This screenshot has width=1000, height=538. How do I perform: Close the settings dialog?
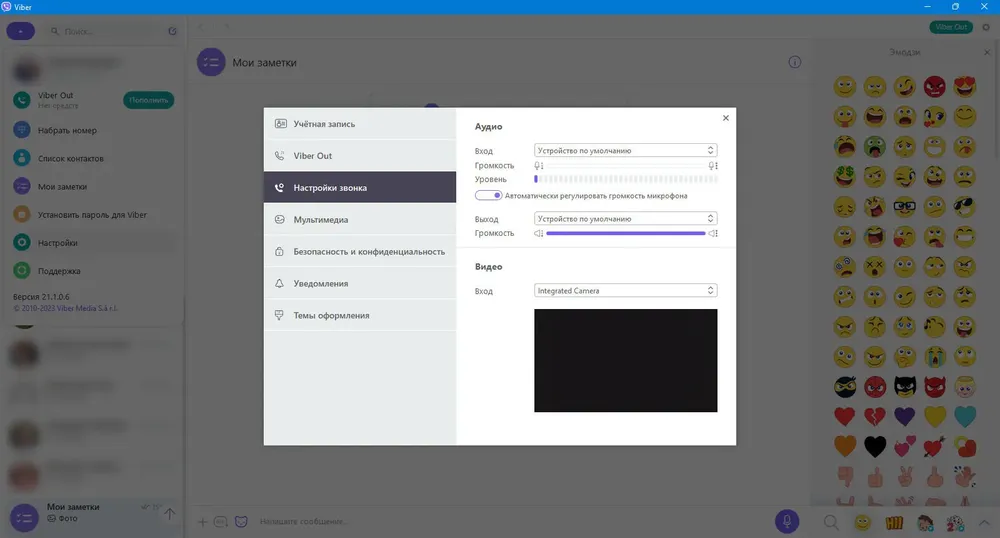coord(725,118)
